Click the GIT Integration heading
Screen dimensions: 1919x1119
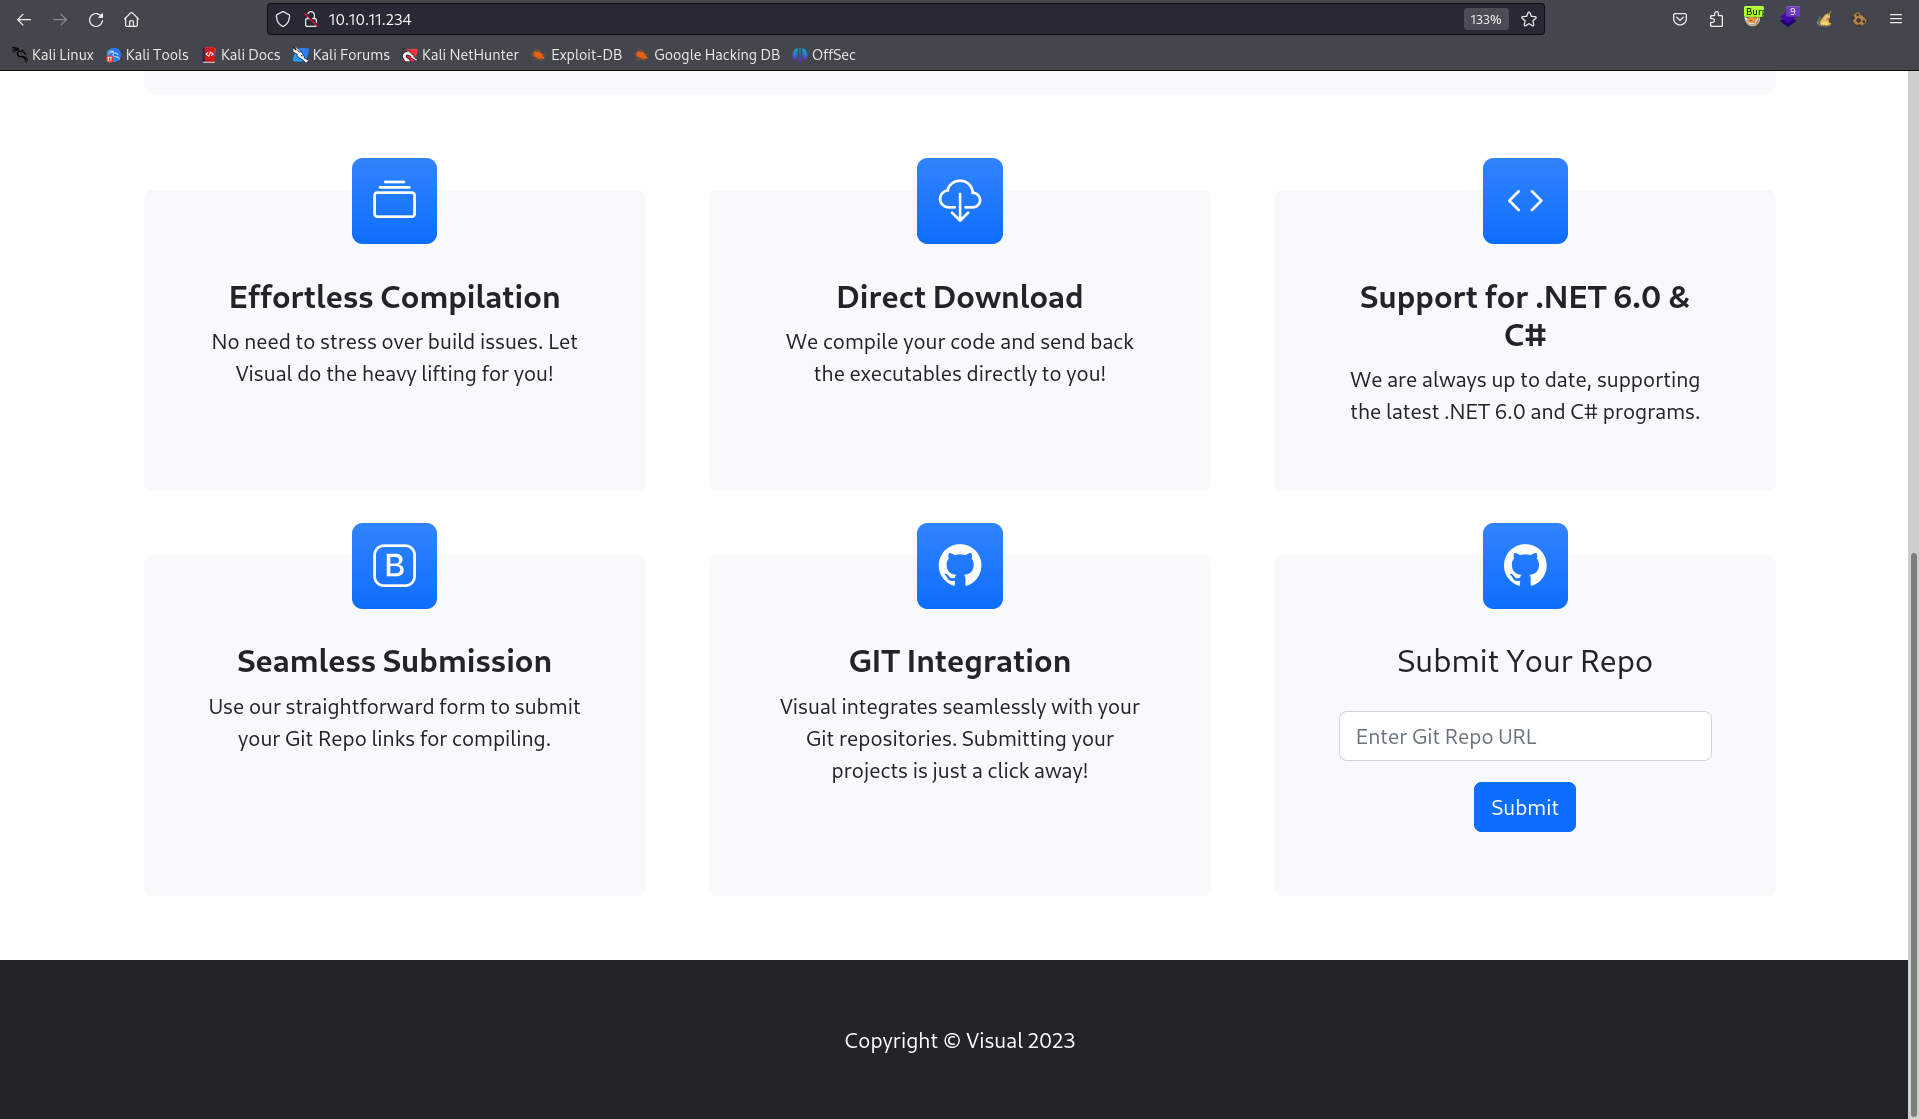960,661
